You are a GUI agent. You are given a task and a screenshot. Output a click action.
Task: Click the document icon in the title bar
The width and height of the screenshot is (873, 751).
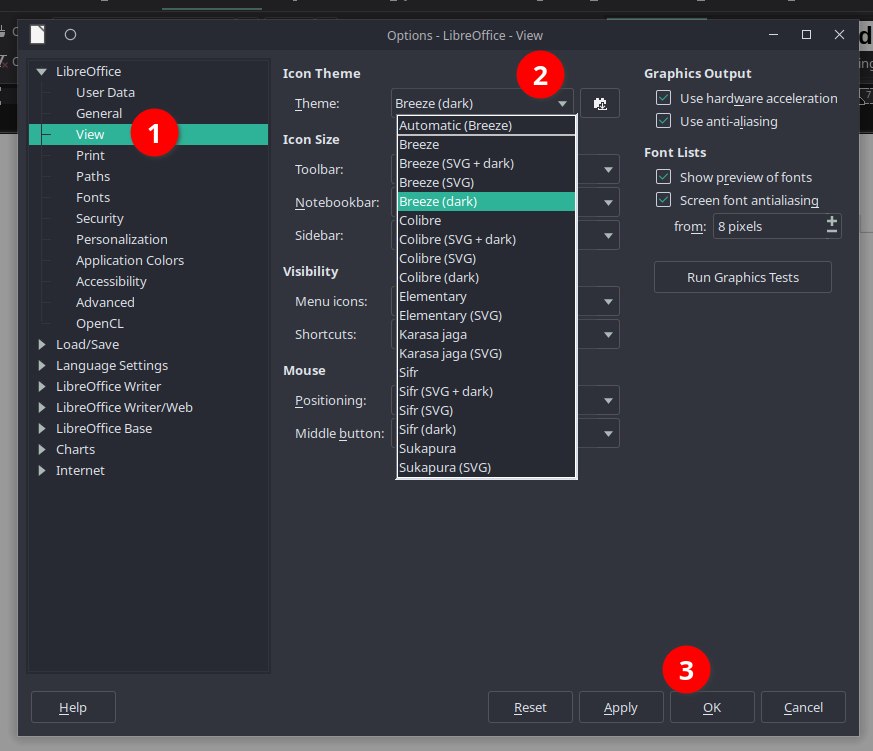(x=37, y=35)
